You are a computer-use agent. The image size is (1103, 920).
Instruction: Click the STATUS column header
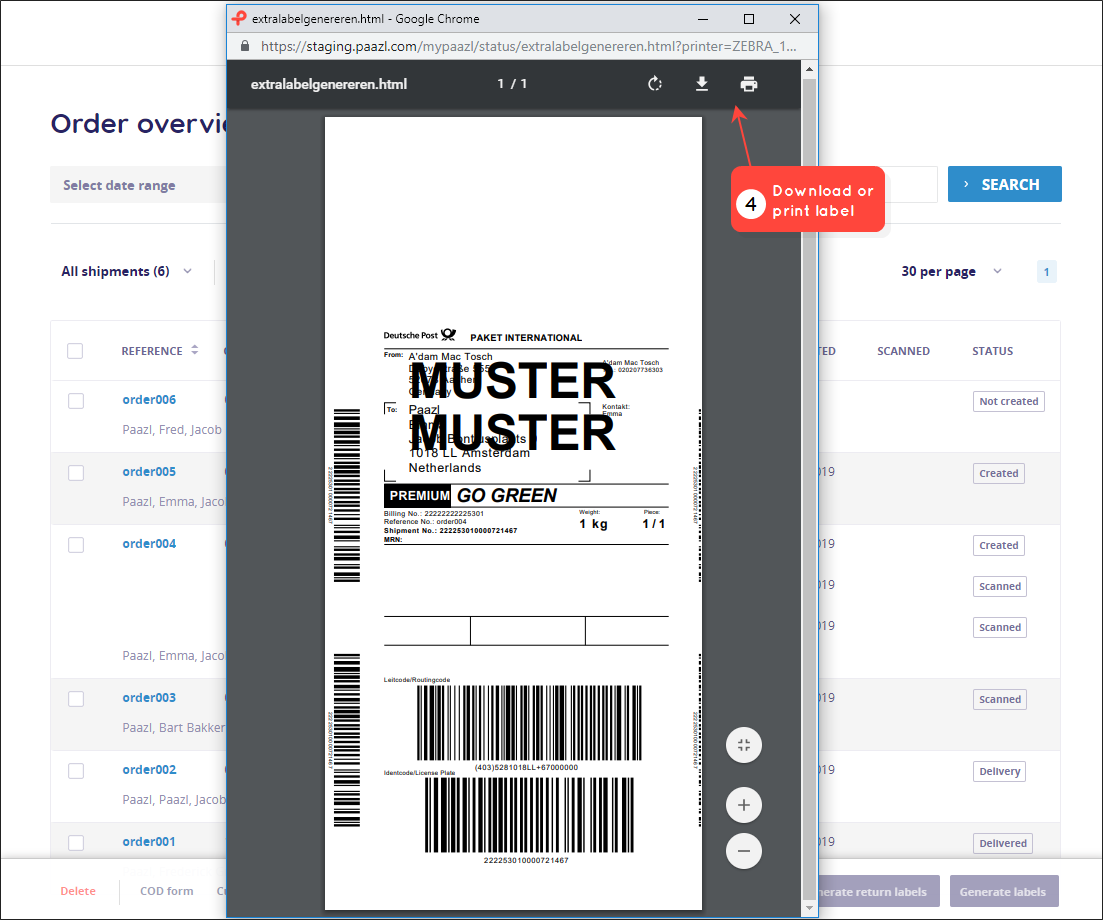(x=993, y=351)
